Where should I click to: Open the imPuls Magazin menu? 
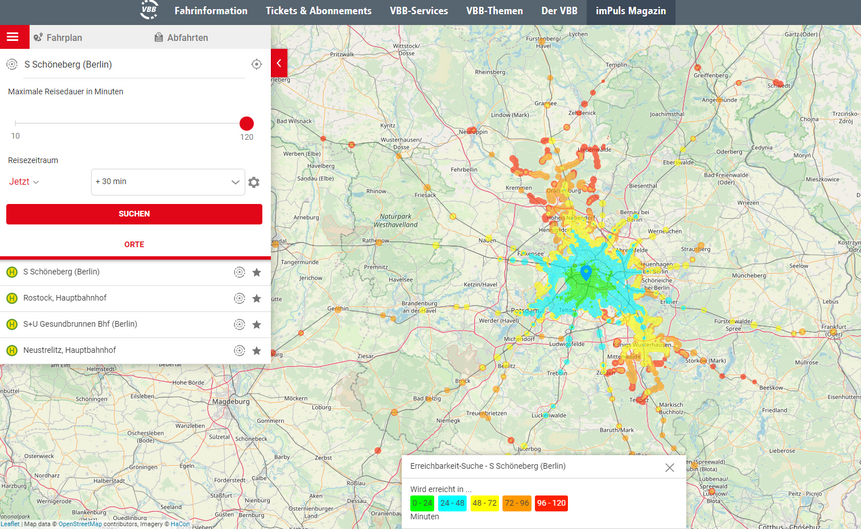coord(631,11)
